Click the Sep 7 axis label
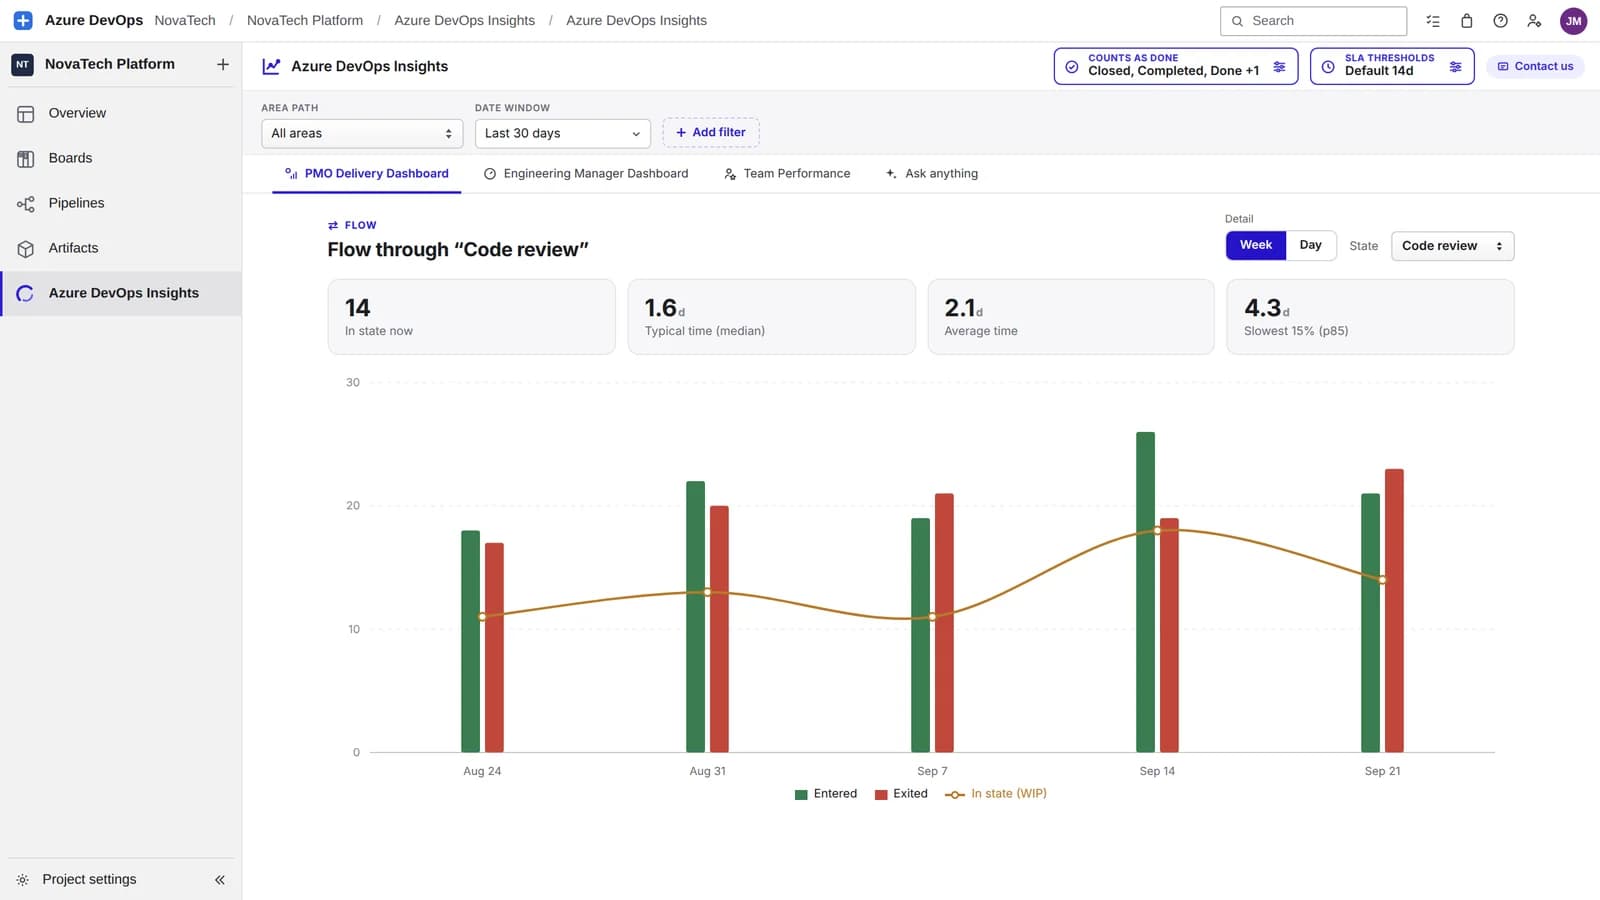 pos(932,772)
